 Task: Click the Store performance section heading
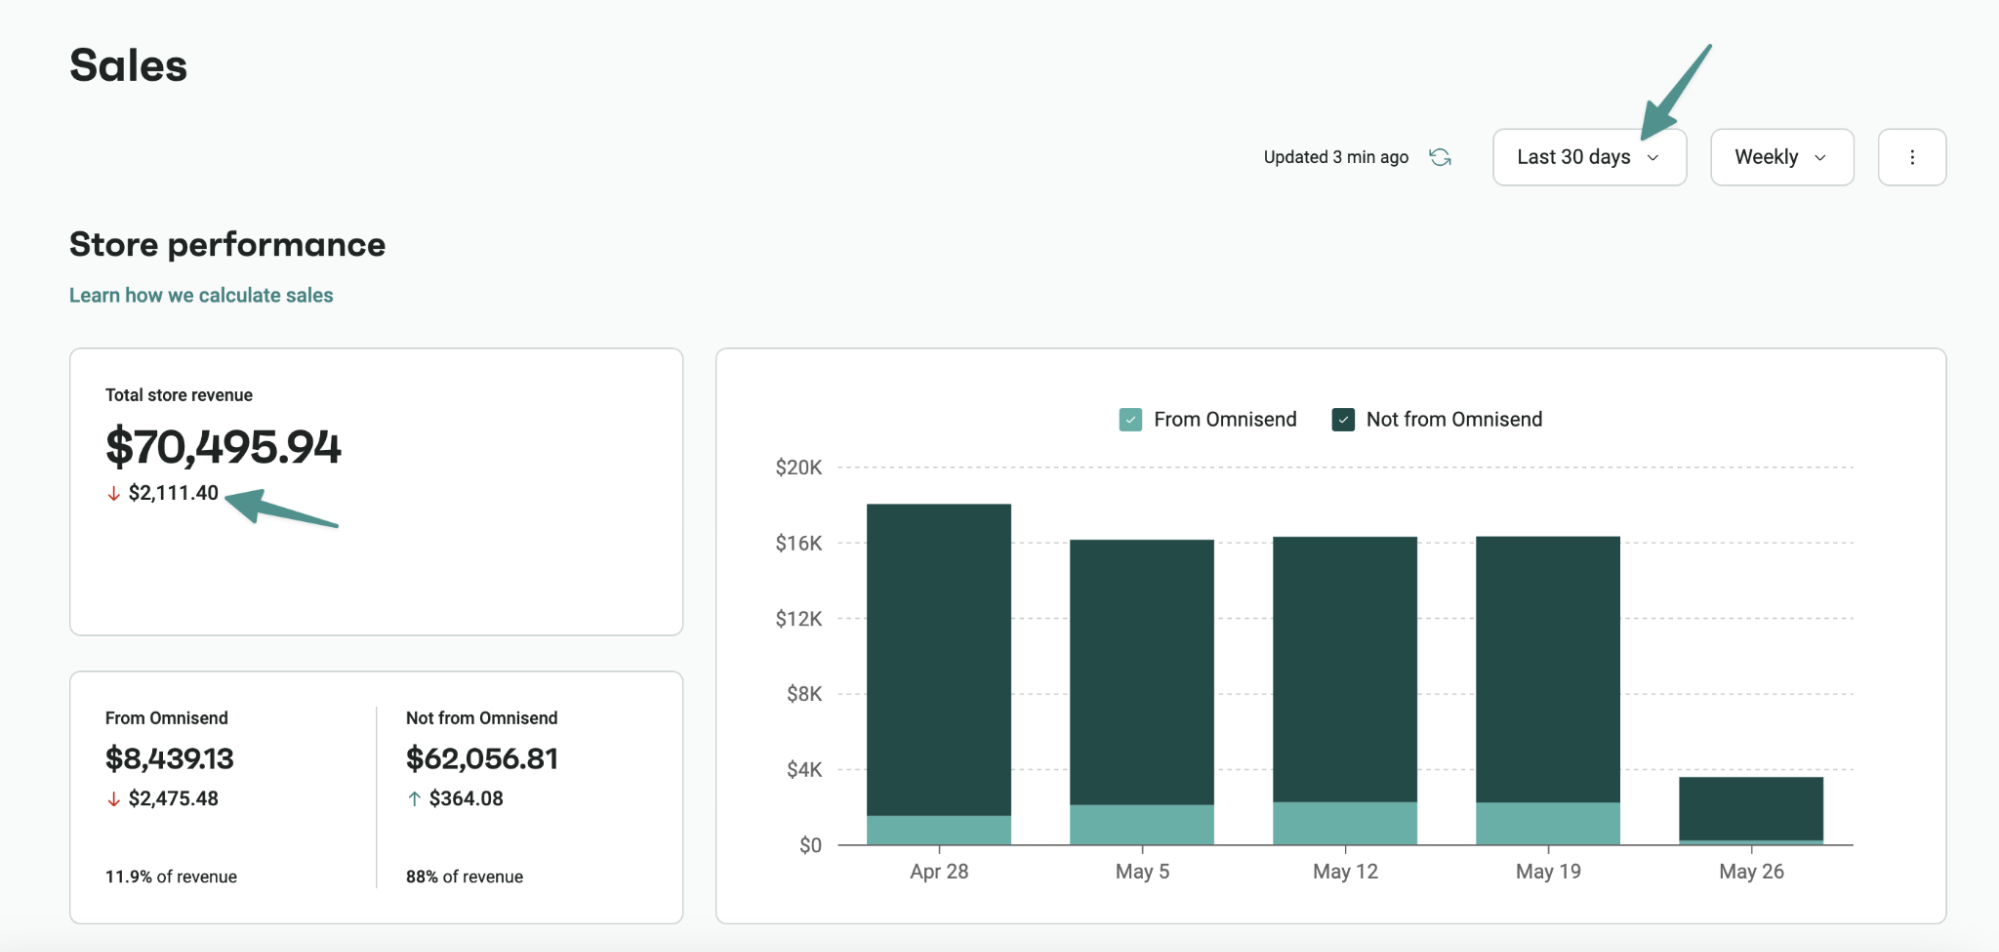coord(226,244)
